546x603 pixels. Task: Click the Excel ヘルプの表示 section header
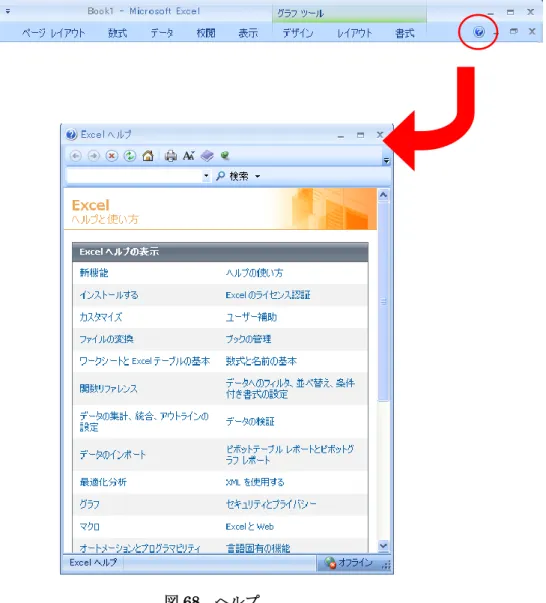[220, 252]
